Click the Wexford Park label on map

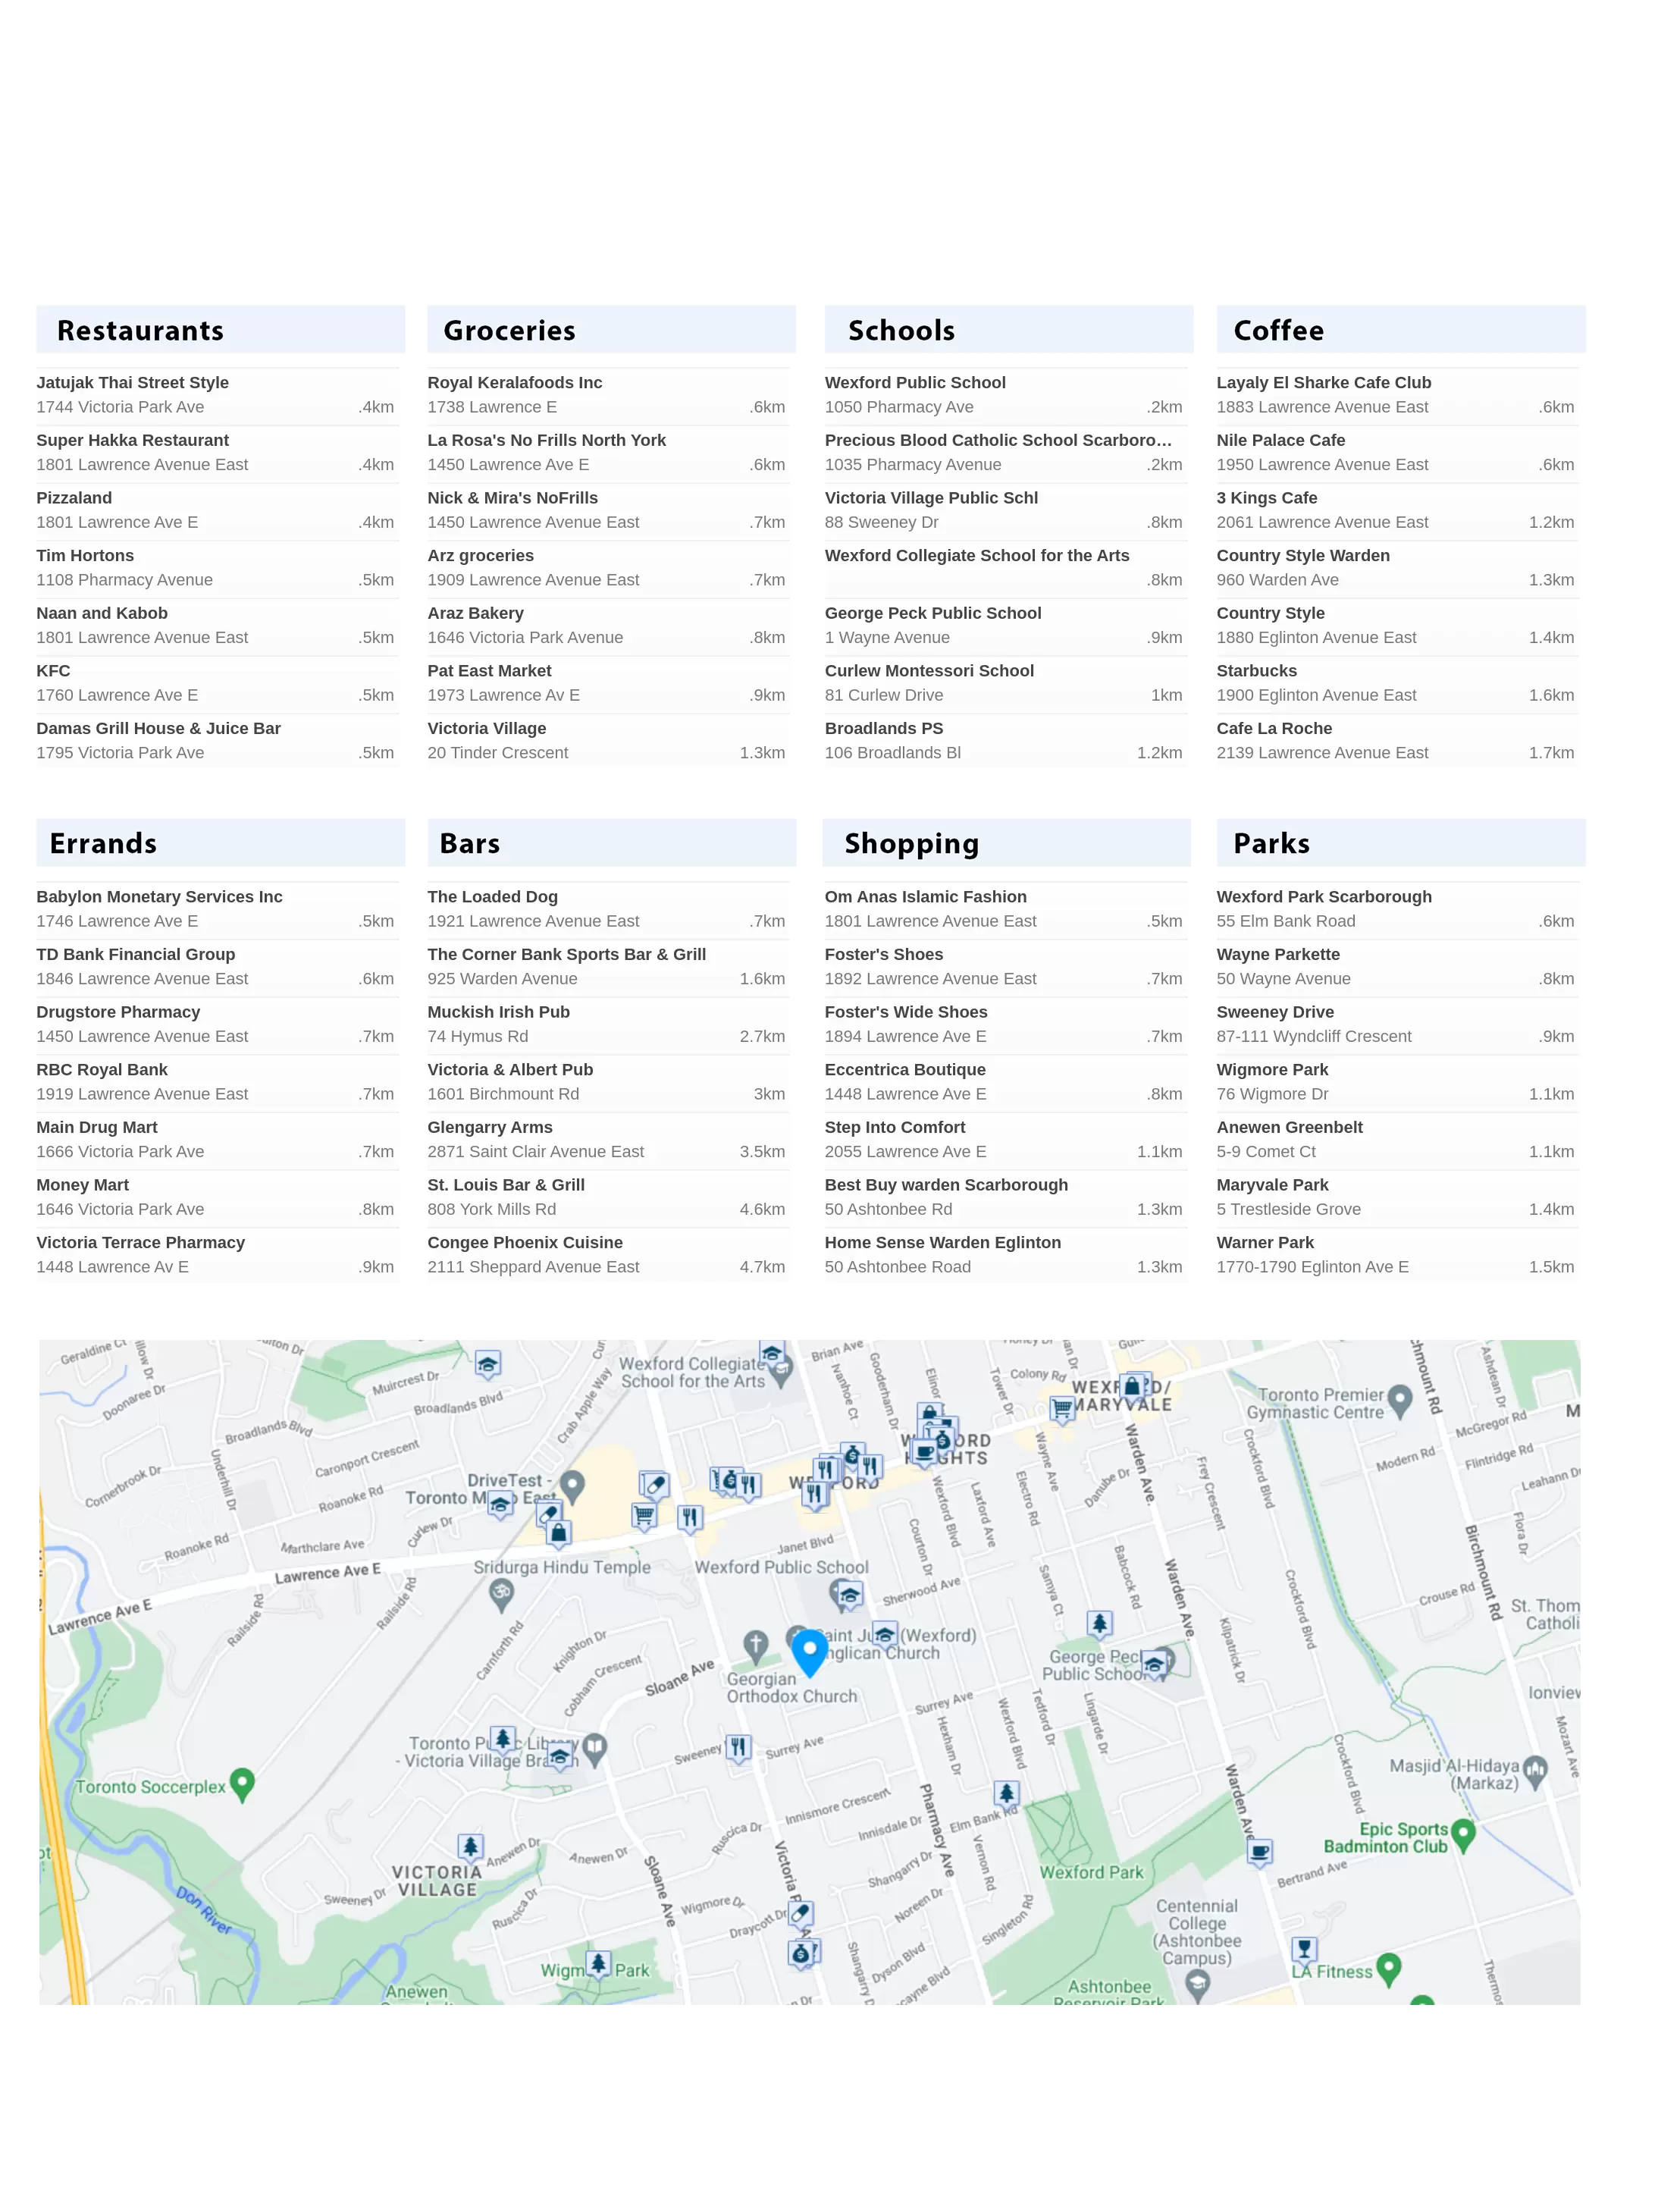pos(1091,1872)
